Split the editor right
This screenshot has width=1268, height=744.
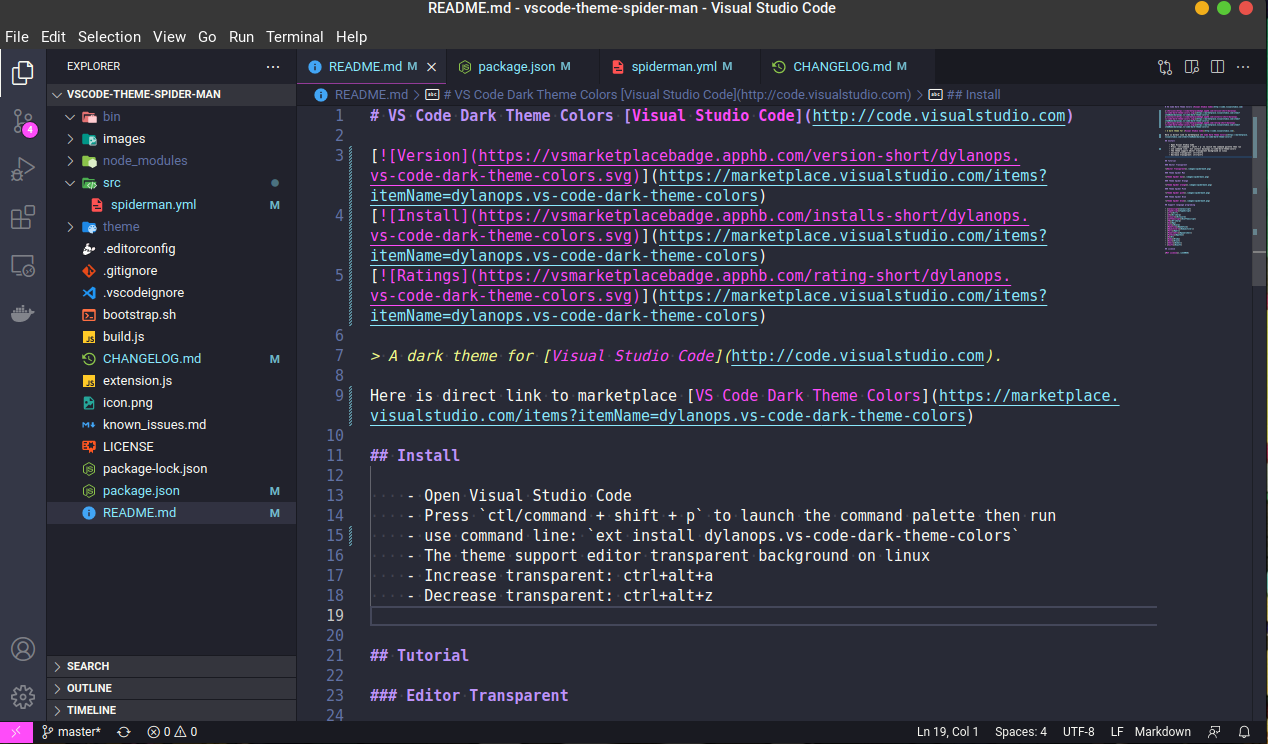[x=1217, y=67]
